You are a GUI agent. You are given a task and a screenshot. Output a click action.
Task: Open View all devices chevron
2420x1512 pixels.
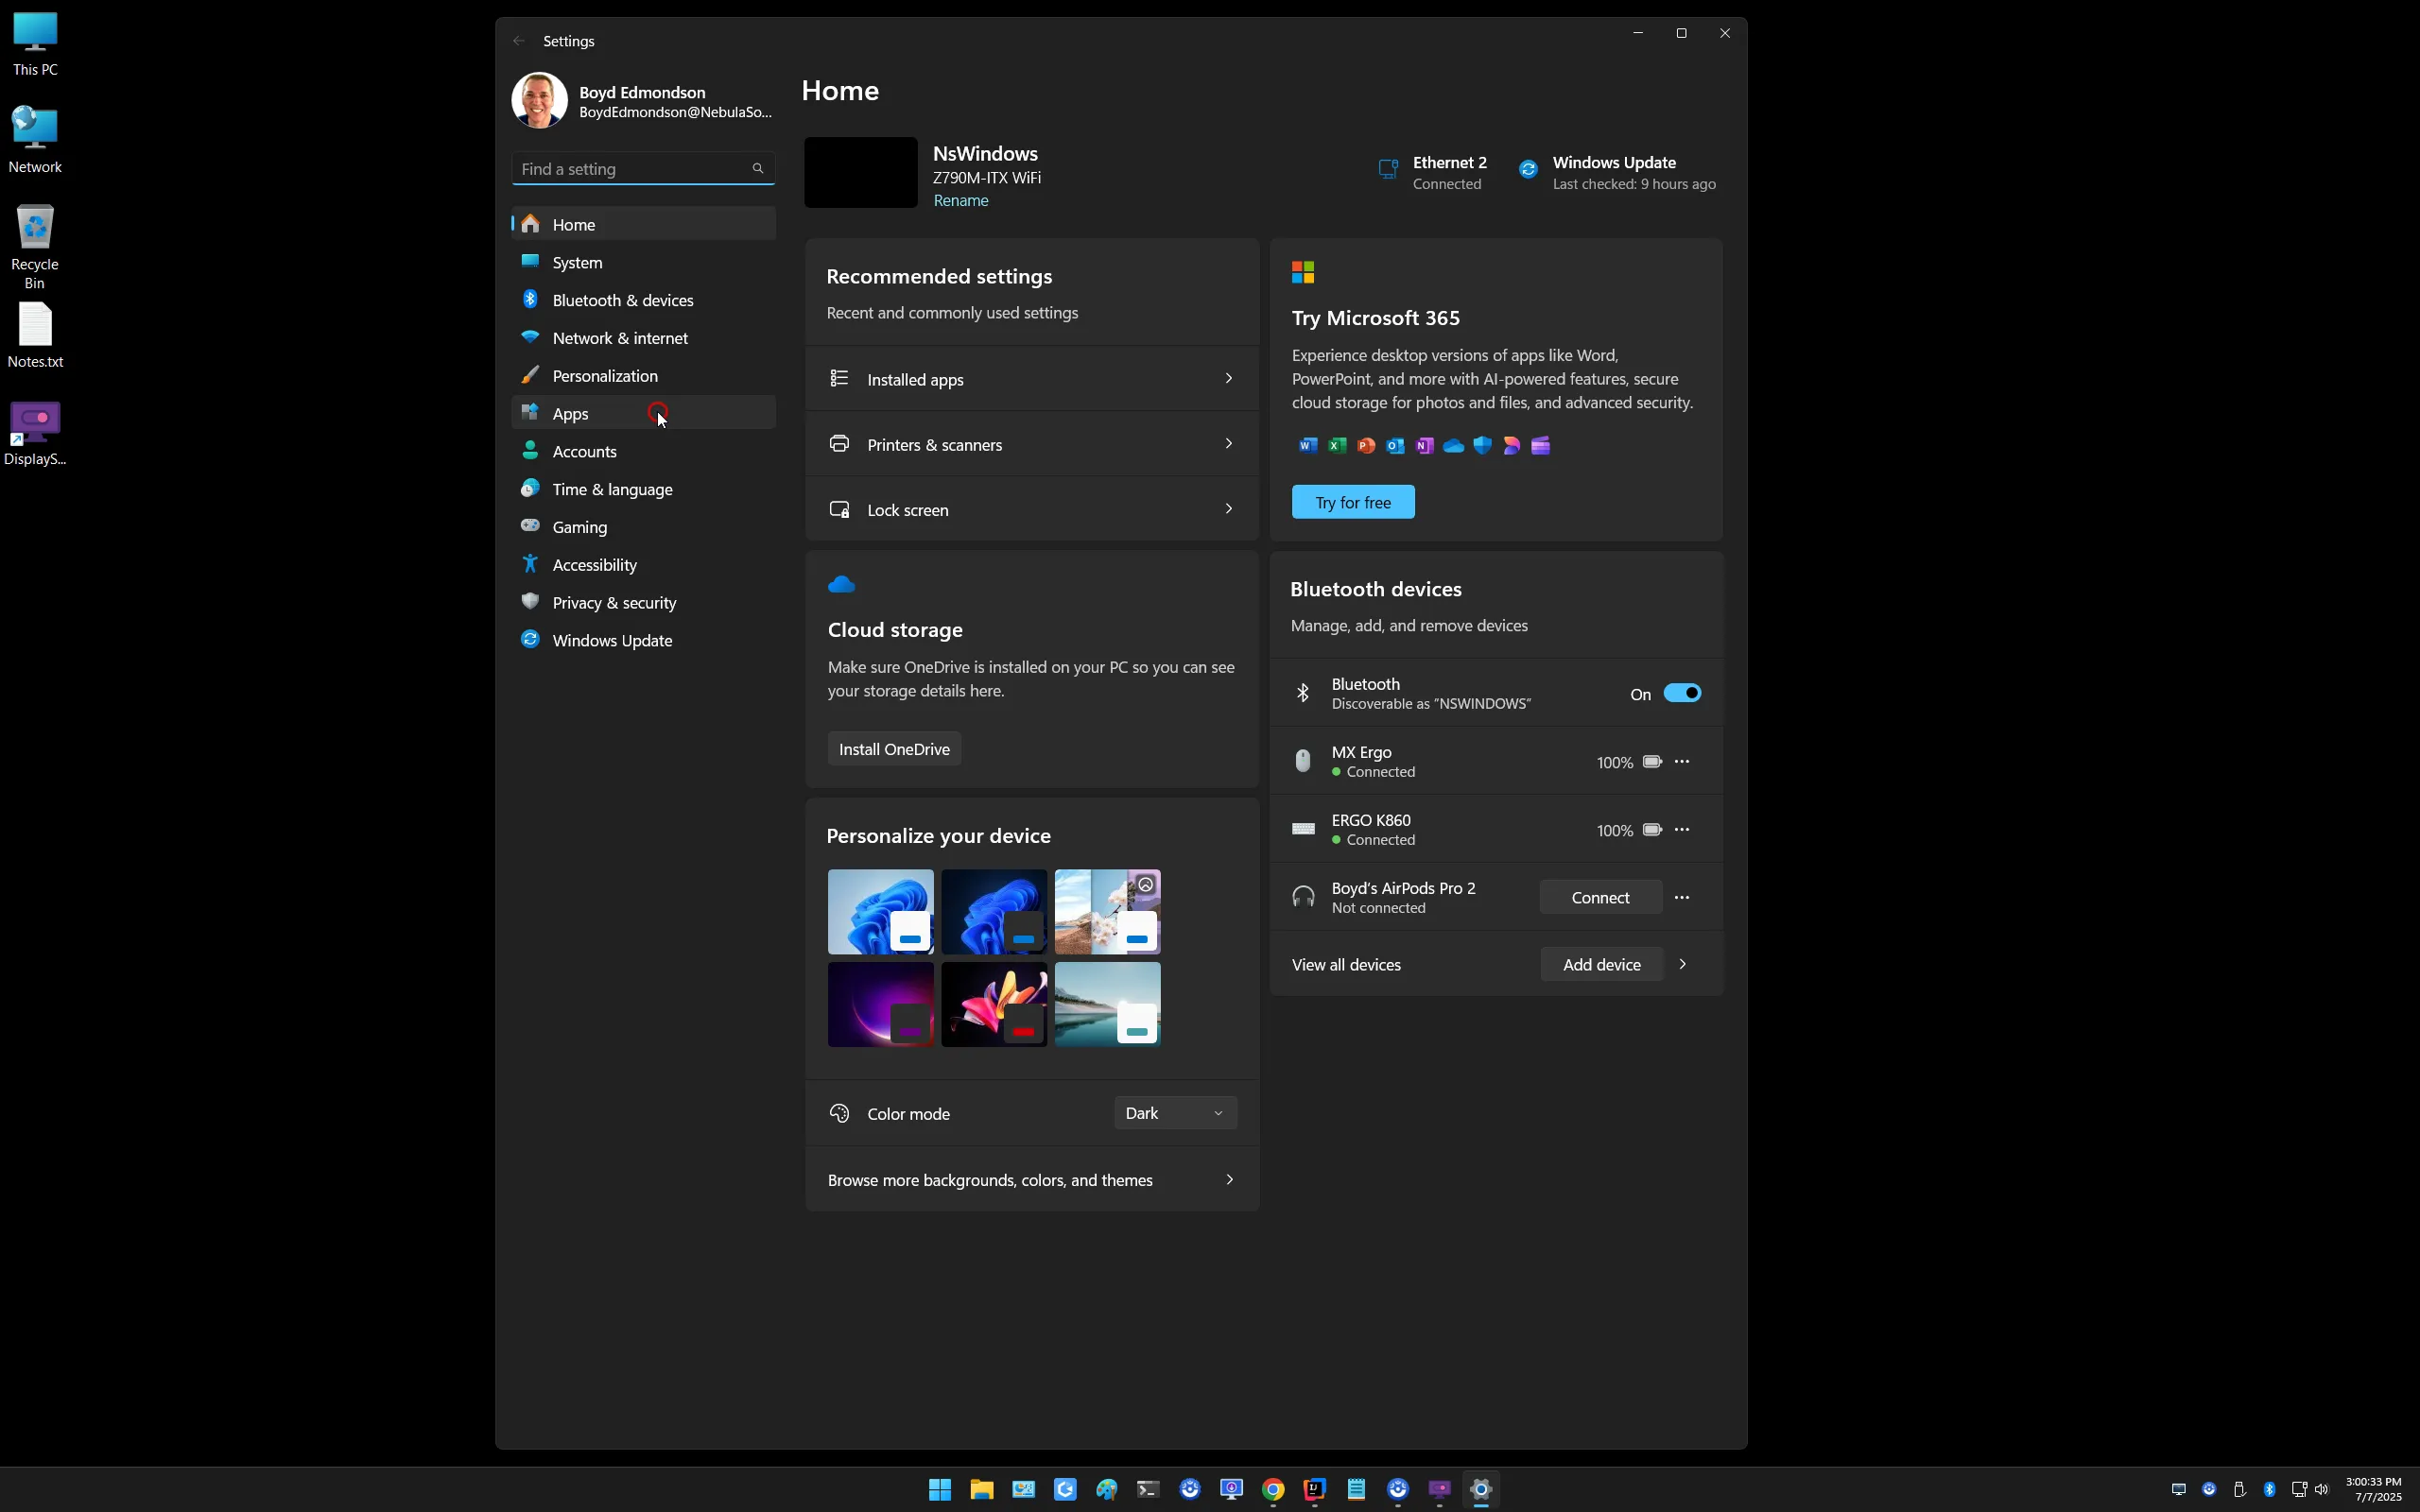coord(1682,964)
